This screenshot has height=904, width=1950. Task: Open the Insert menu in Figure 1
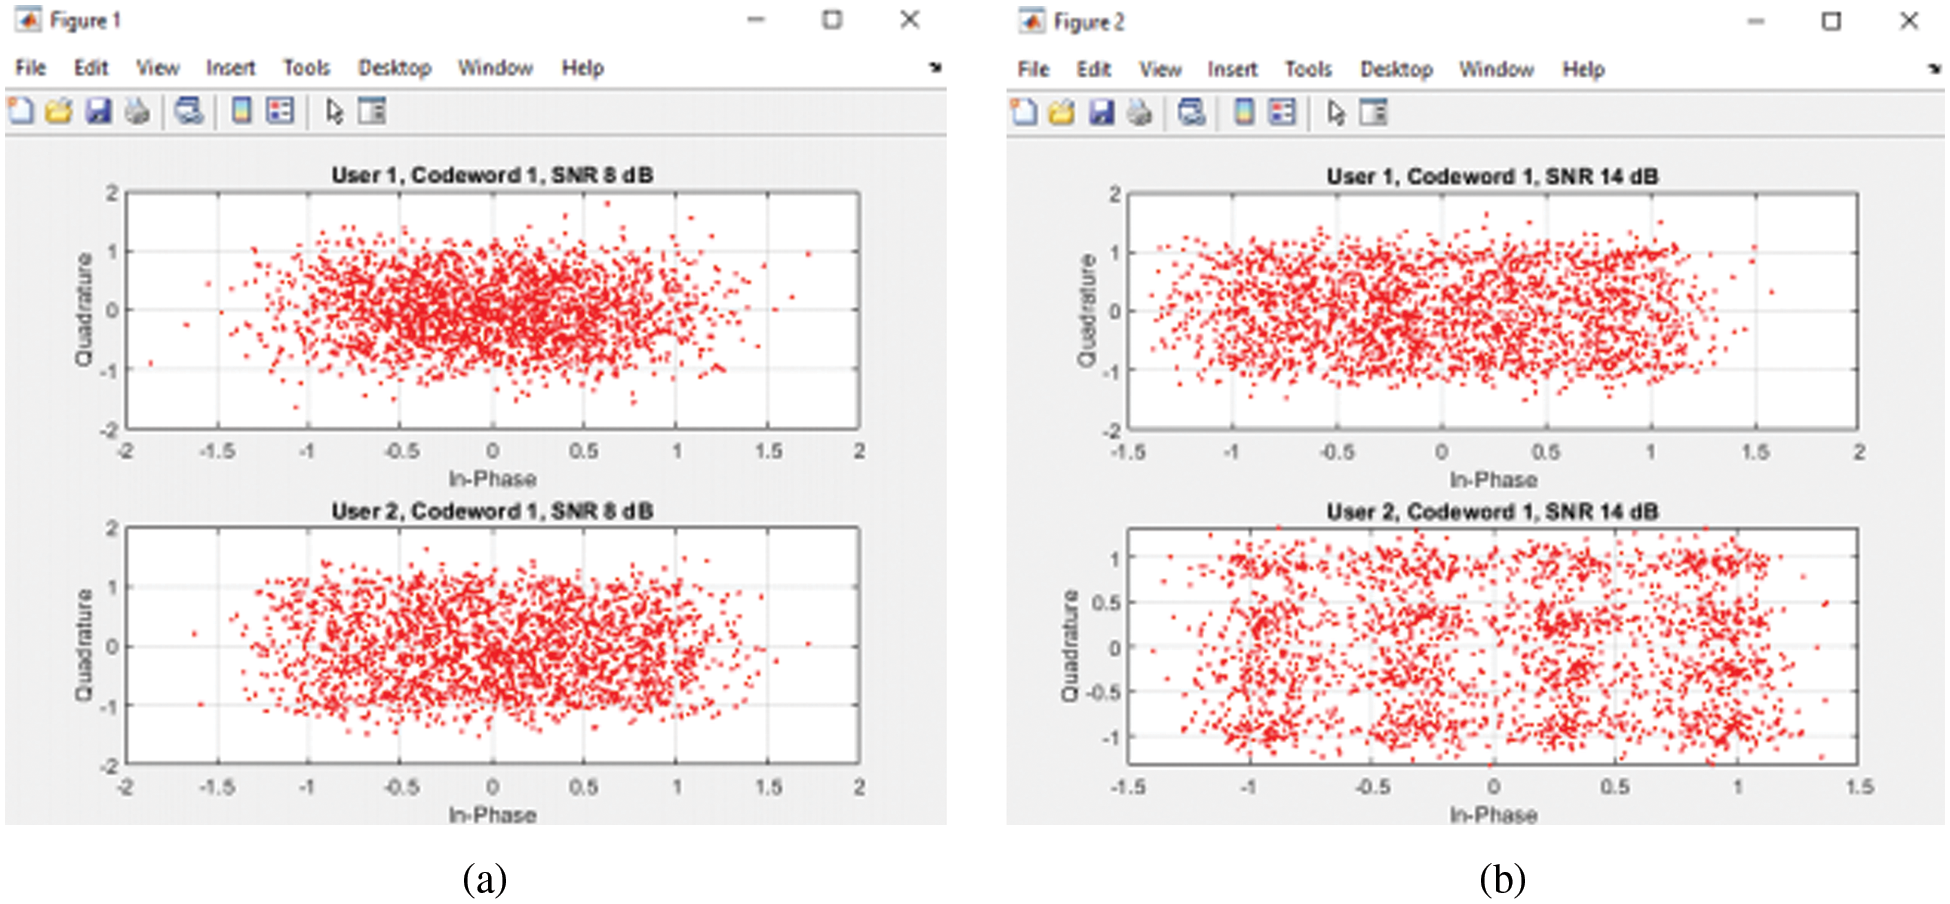[231, 68]
